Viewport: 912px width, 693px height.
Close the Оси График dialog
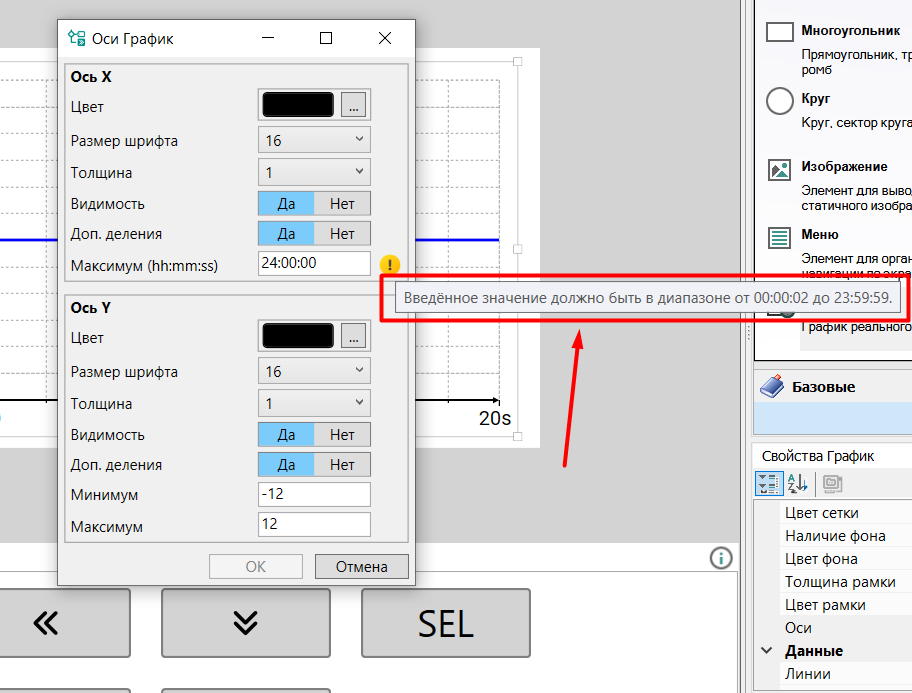pos(385,38)
